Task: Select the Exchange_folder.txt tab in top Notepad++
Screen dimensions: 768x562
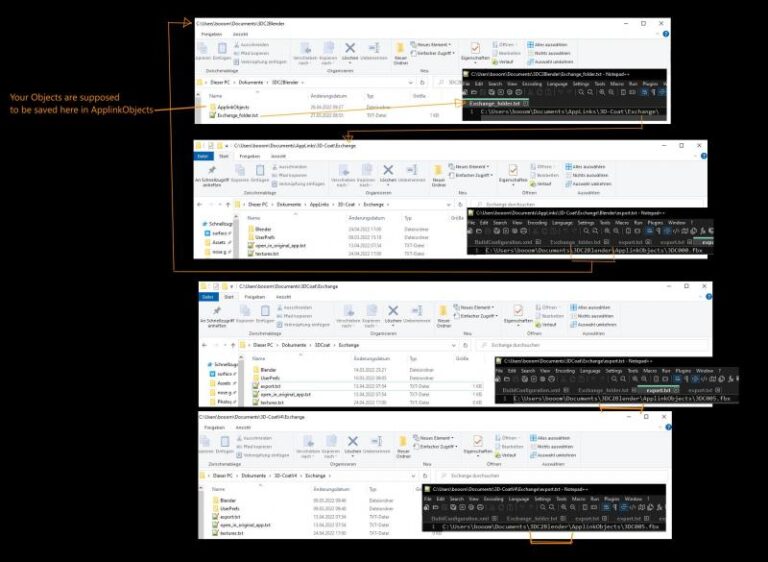Action: [x=496, y=102]
